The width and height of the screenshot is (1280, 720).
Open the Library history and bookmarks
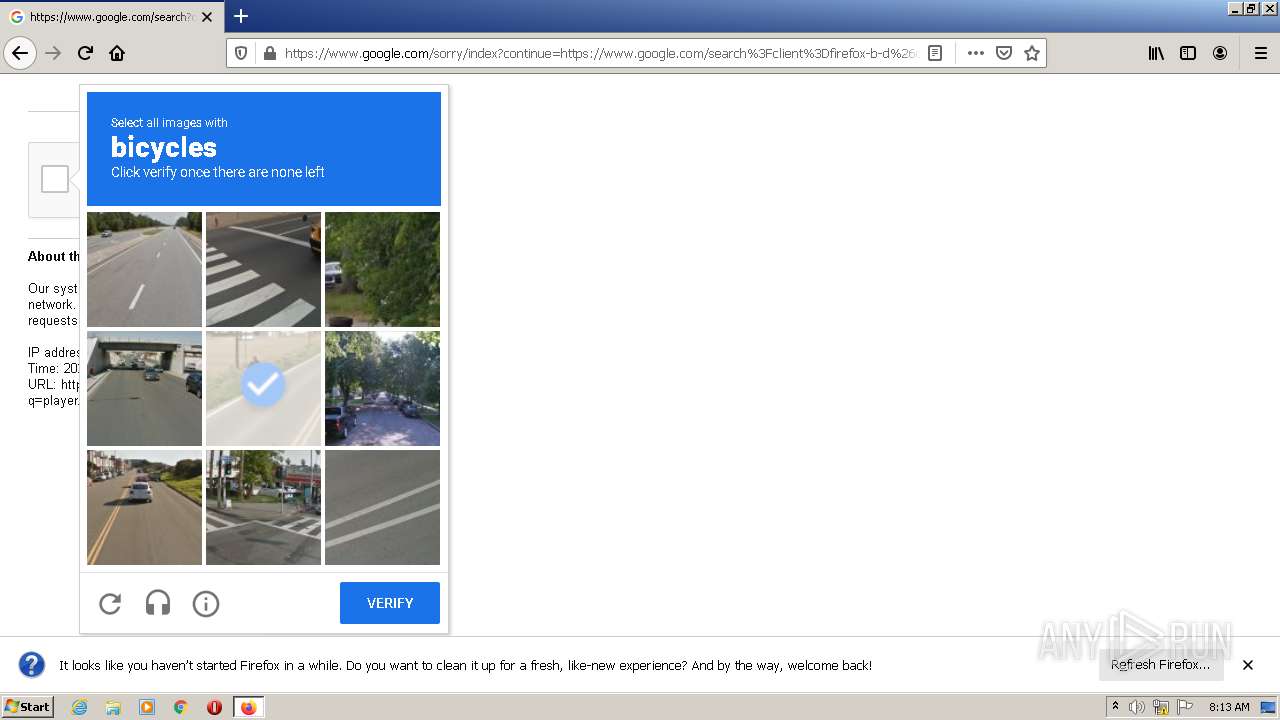coord(1156,53)
